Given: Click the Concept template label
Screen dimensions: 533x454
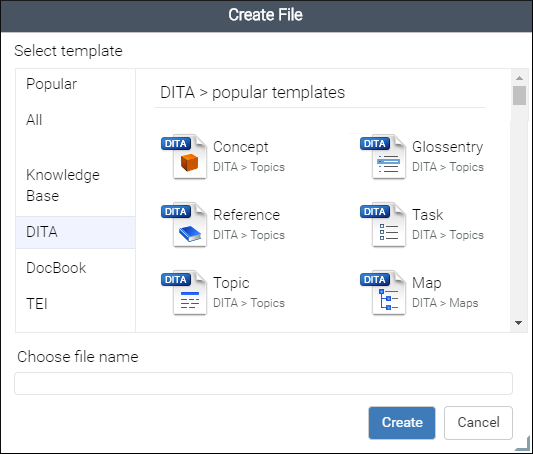Looking at the screenshot, I should click(x=241, y=147).
